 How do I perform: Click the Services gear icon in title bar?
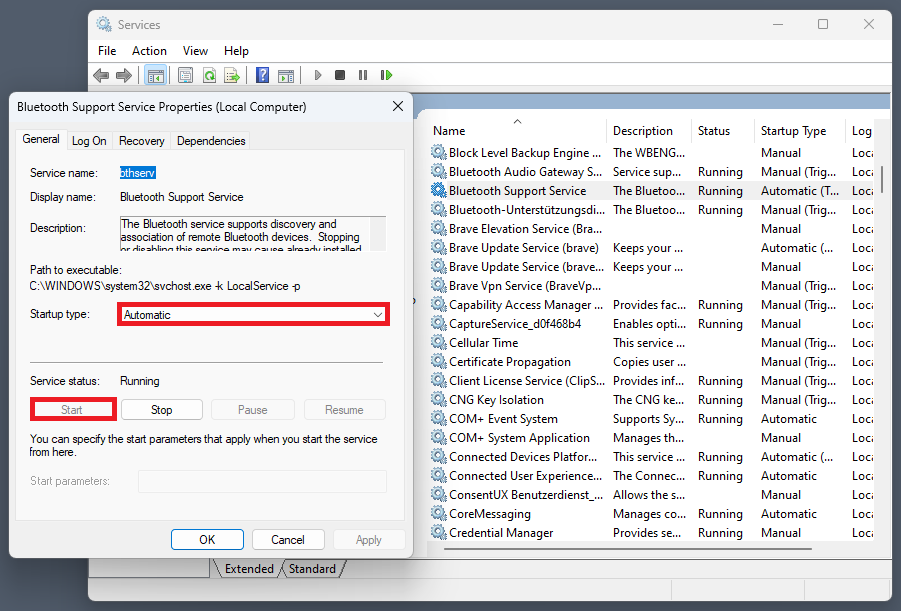tap(104, 24)
